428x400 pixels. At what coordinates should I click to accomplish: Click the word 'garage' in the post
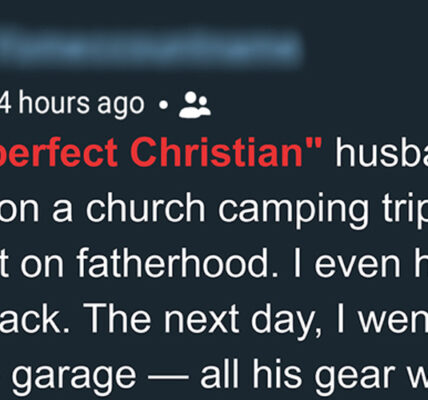[74, 377]
